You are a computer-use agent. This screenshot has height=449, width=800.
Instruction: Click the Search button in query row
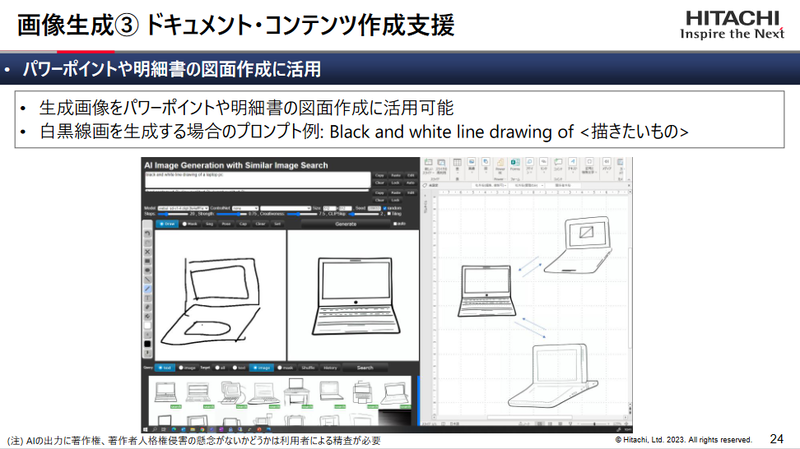click(365, 368)
